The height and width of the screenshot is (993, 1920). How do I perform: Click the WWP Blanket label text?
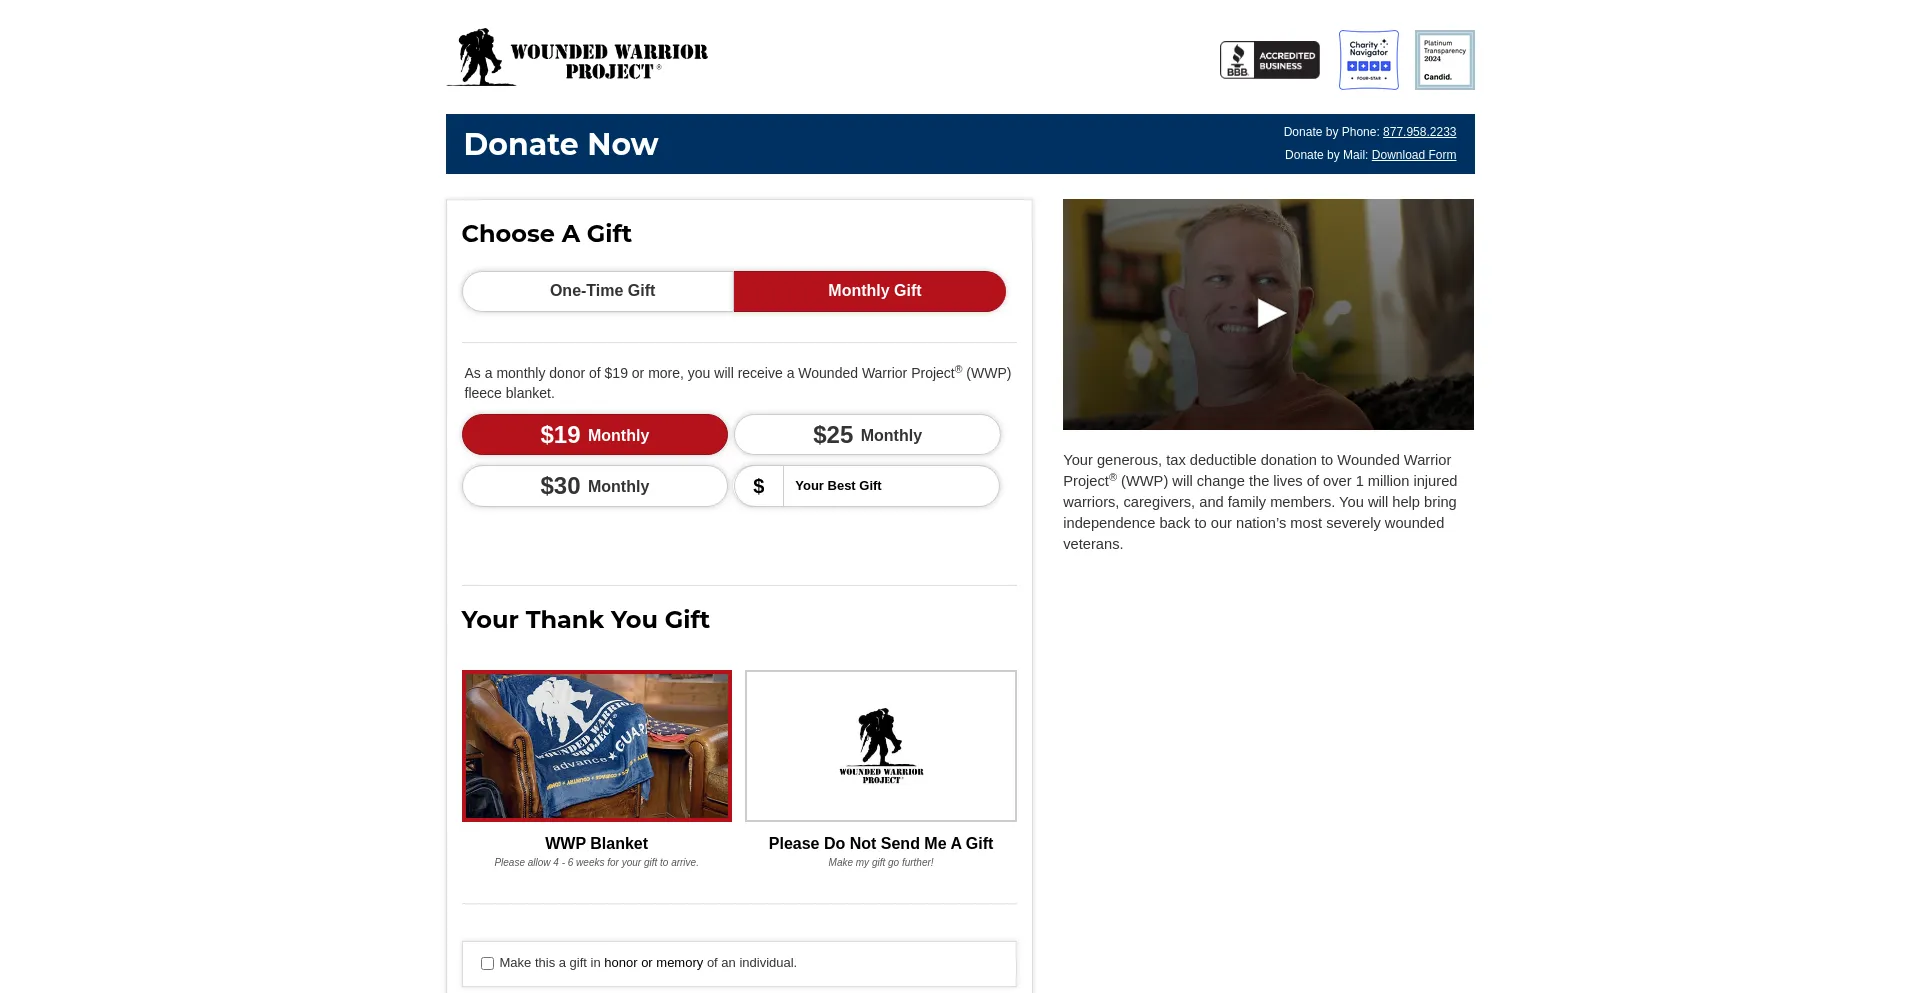point(597,844)
